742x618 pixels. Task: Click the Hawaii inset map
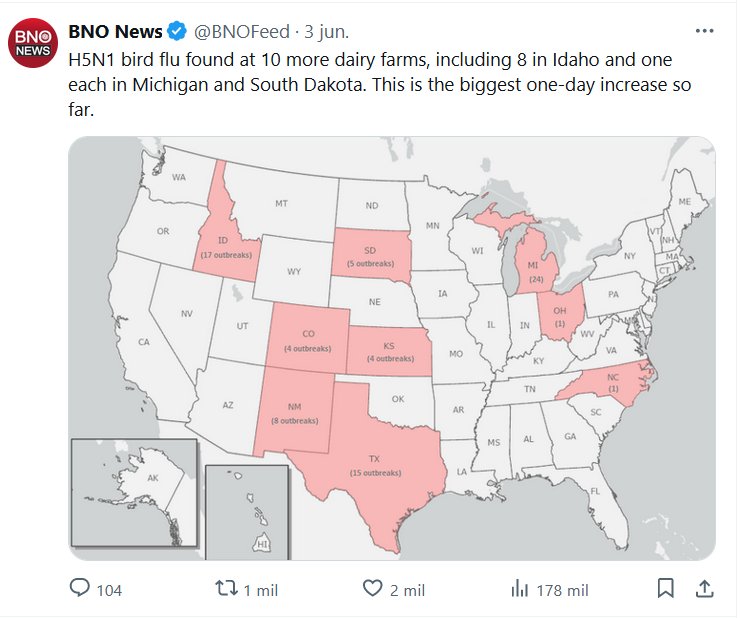(246, 509)
